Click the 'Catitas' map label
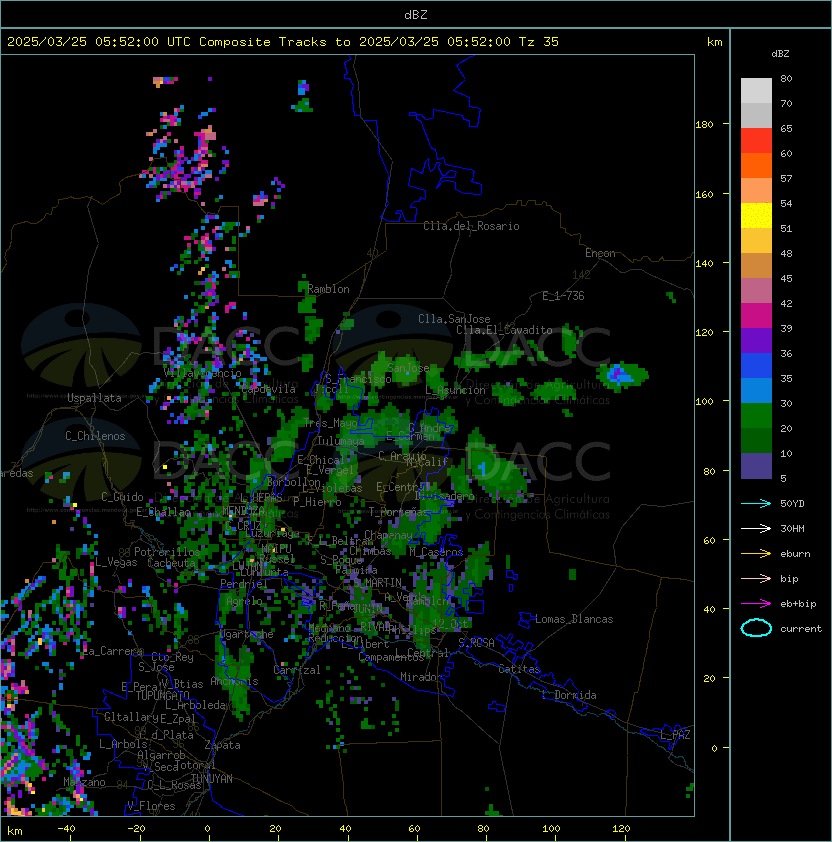 coord(519,669)
